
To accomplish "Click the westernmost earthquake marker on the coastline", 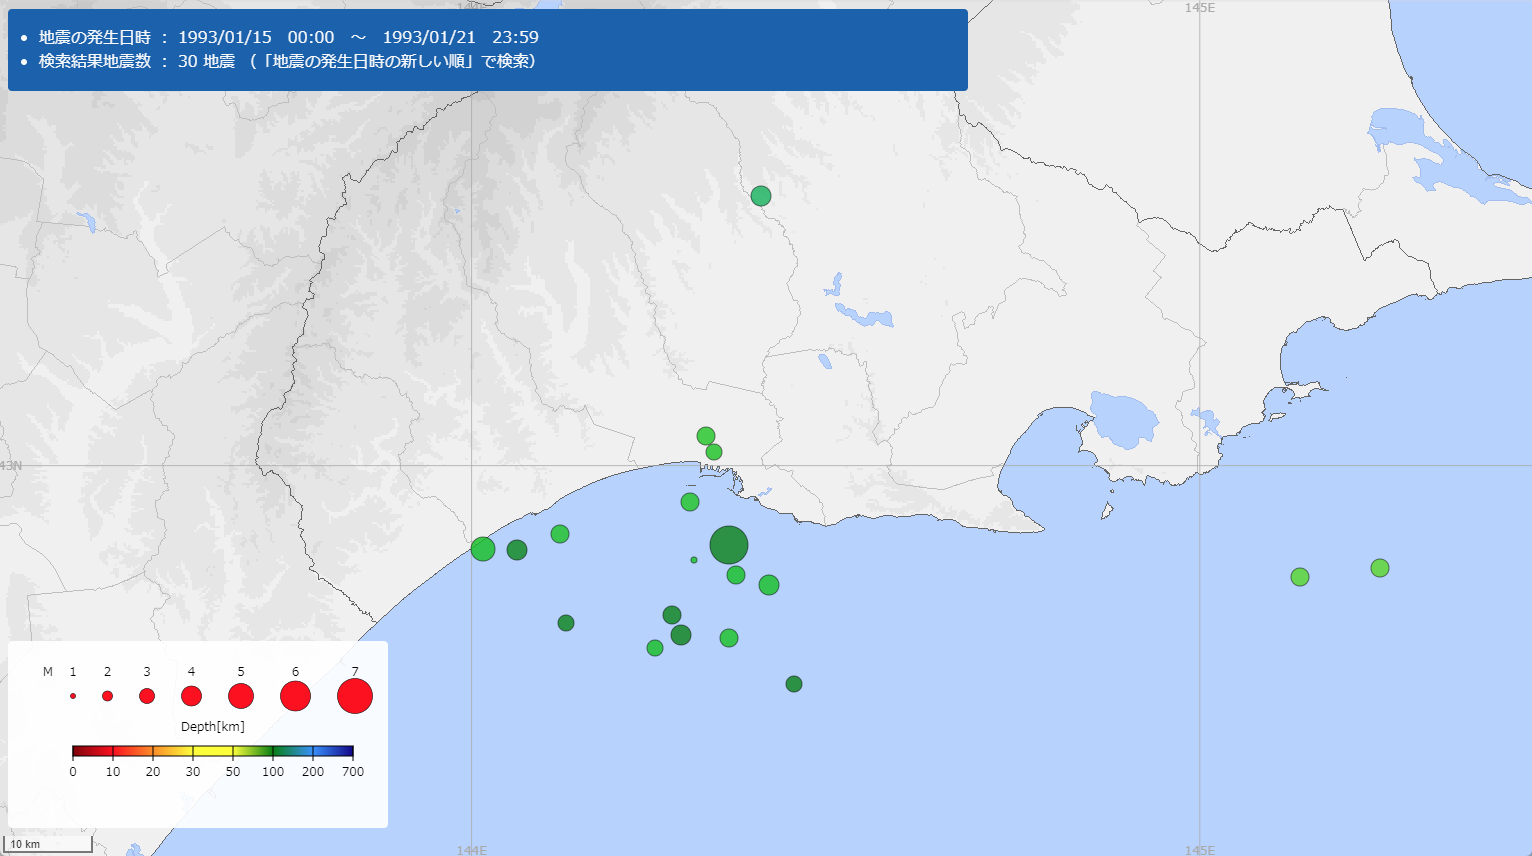I will (483, 549).
